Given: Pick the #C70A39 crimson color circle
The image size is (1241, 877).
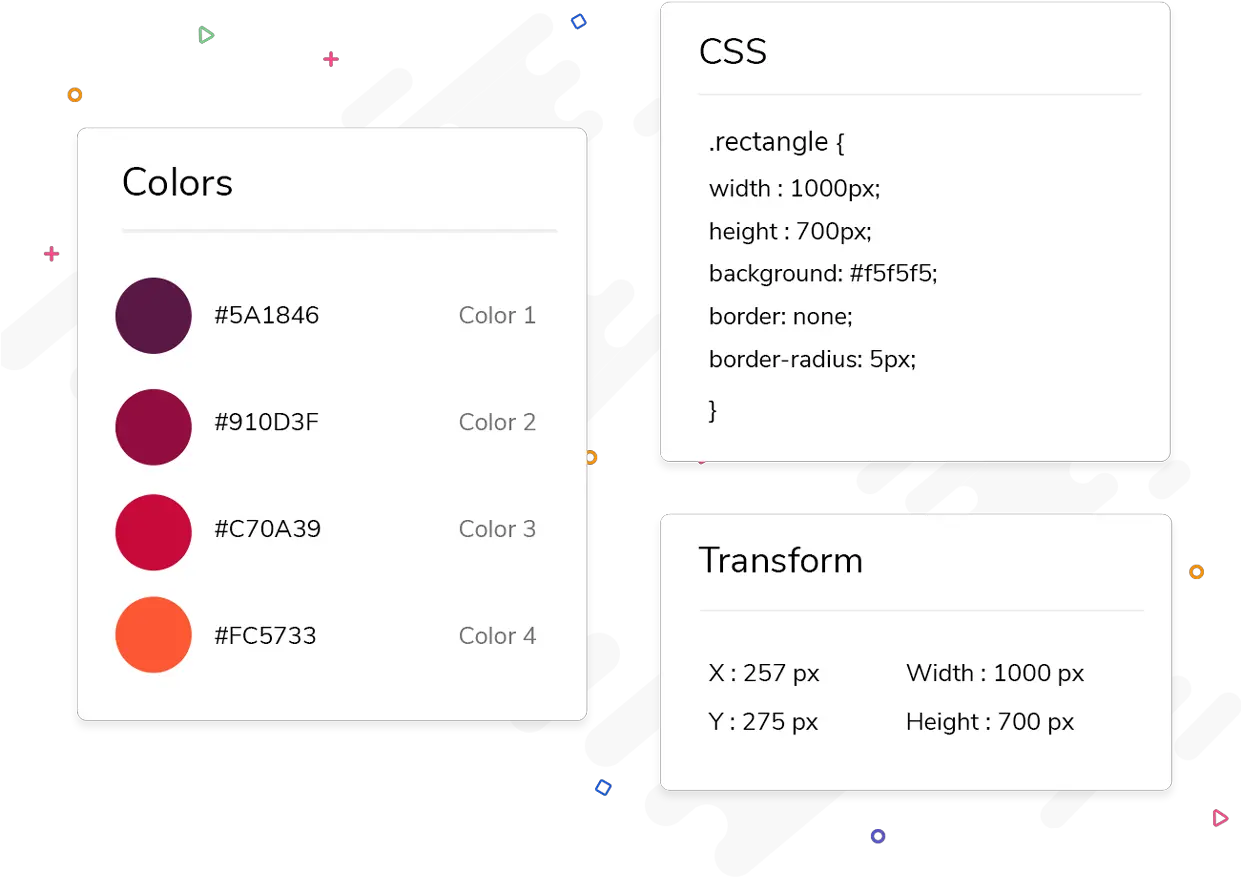Looking at the screenshot, I should click(x=153, y=533).
